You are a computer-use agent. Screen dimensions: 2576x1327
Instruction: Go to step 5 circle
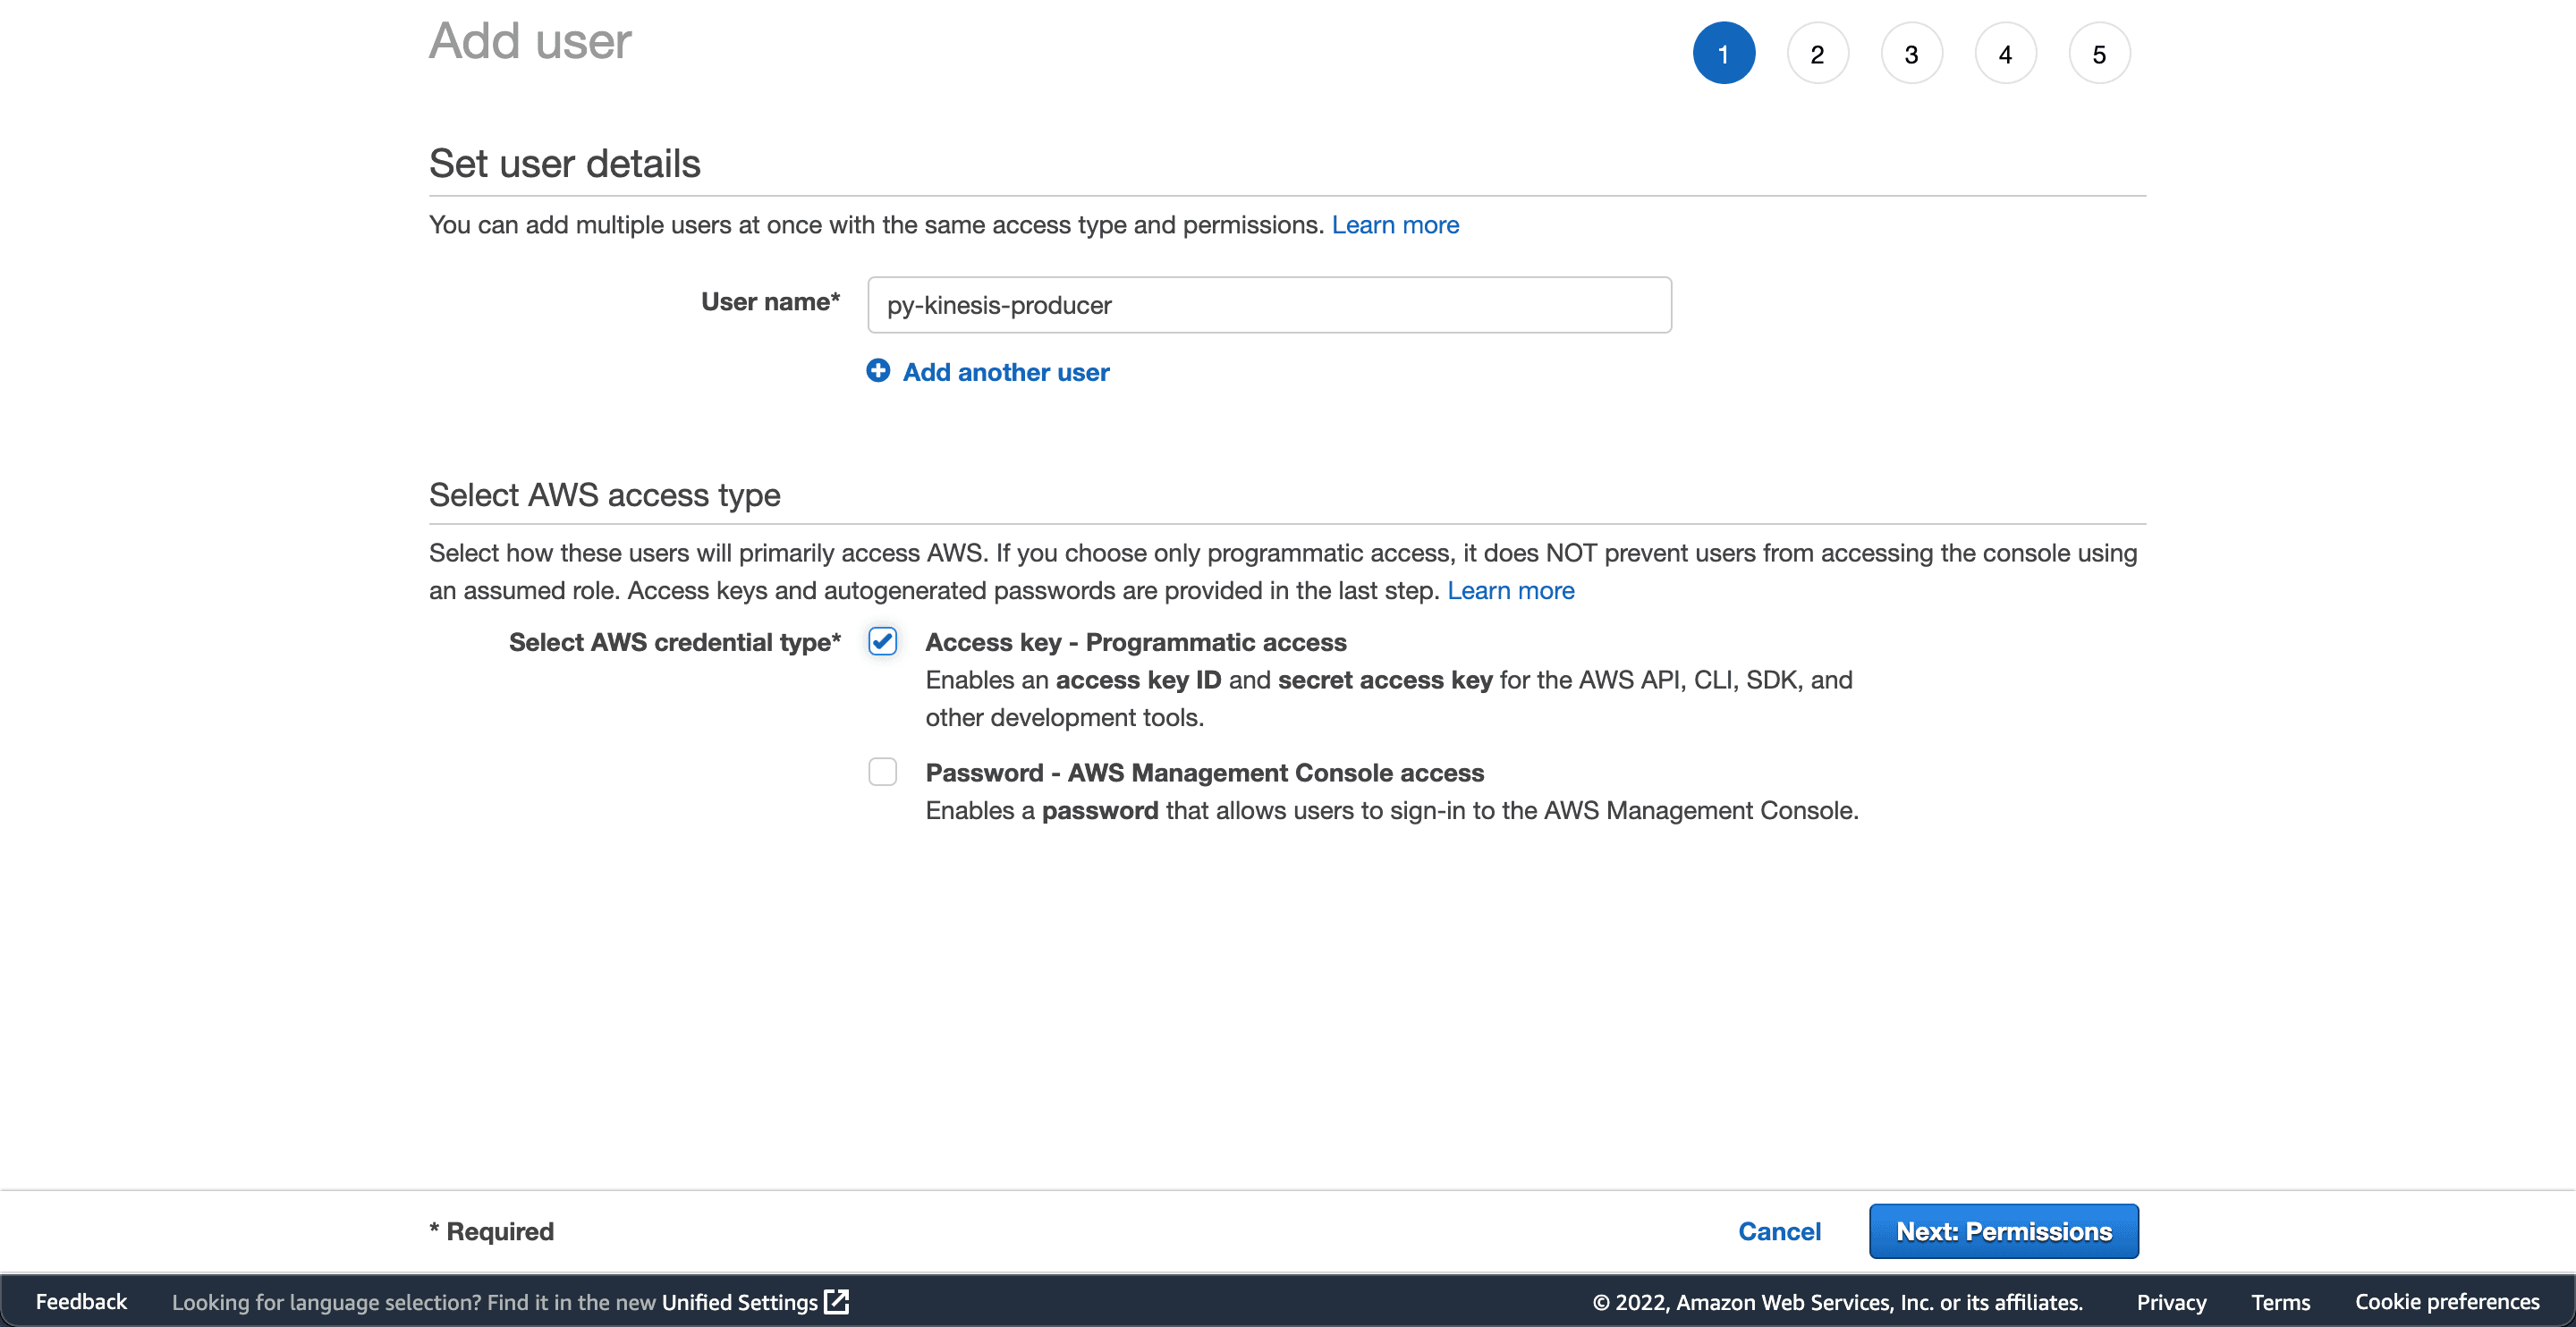point(2099,54)
